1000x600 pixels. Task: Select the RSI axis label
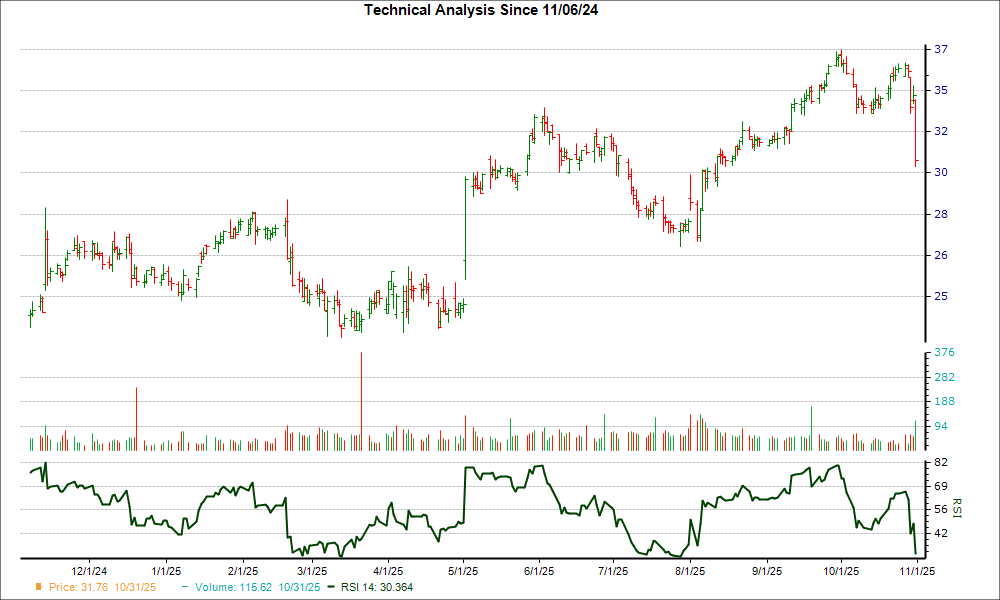click(957, 510)
